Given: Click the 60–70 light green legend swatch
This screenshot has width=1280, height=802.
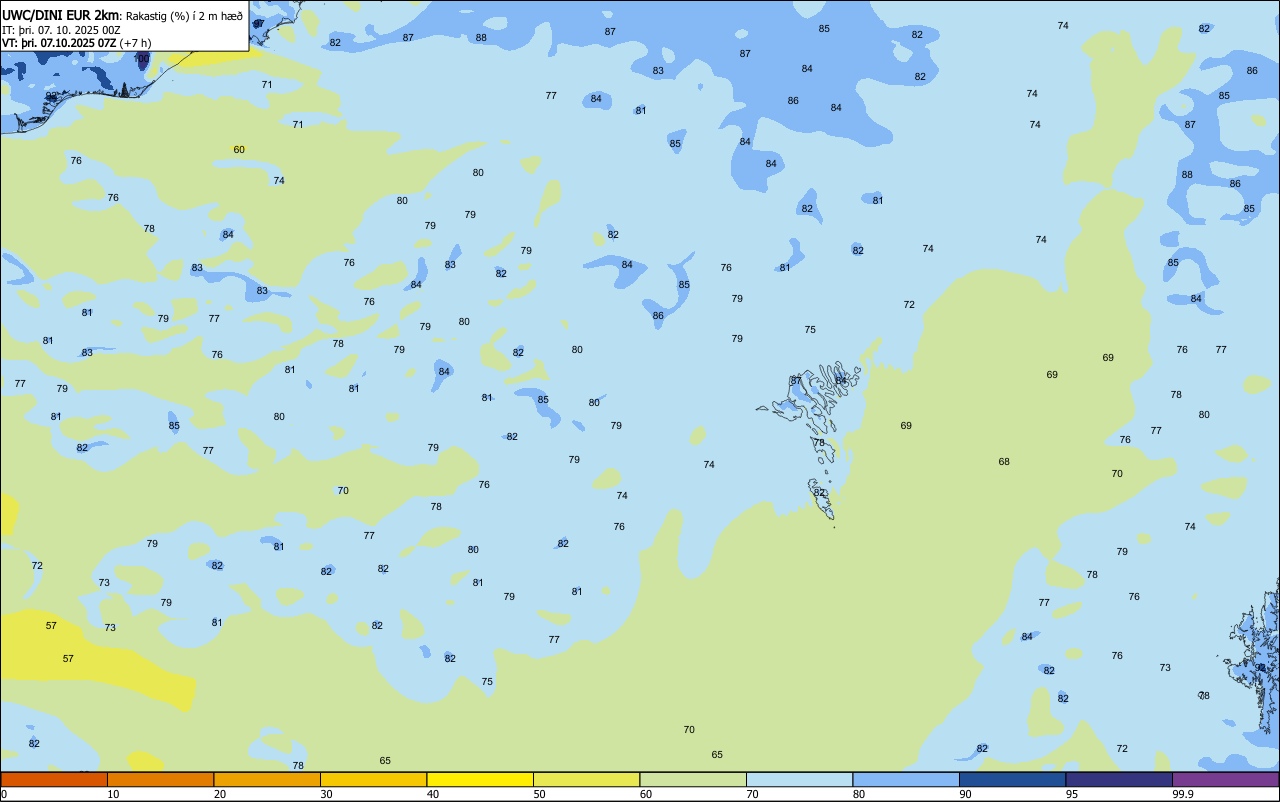Looking at the screenshot, I should pyautogui.click(x=693, y=779).
